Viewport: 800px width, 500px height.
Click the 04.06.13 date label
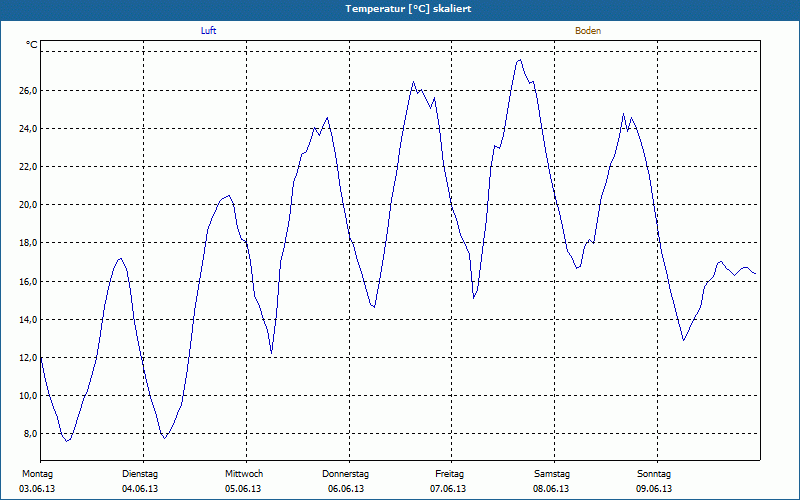pyautogui.click(x=140, y=489)
